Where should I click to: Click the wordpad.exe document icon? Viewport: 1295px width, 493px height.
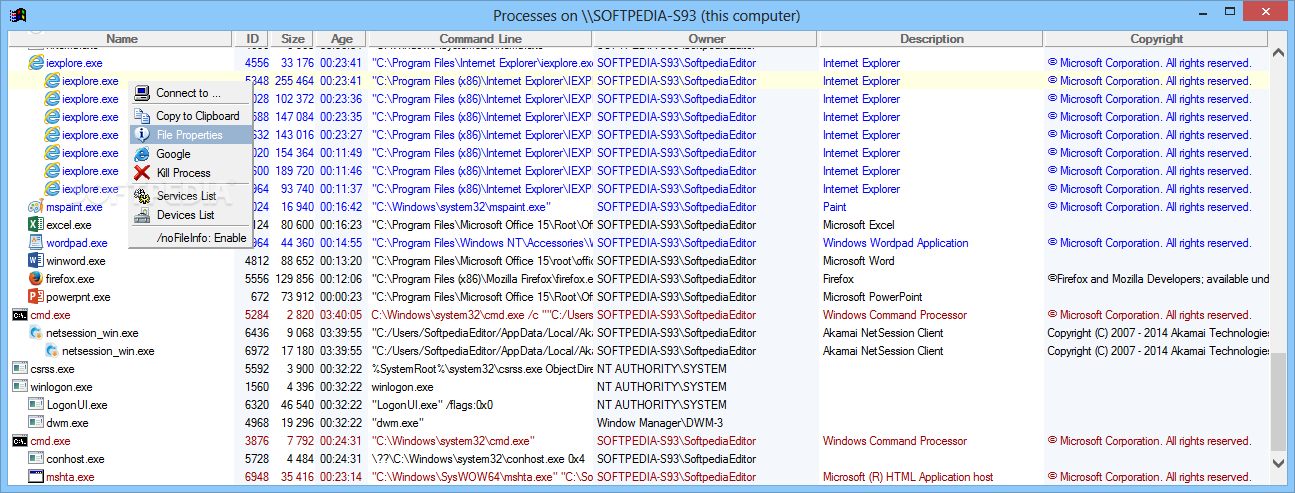pyautogui.click(x=36, y=243)
